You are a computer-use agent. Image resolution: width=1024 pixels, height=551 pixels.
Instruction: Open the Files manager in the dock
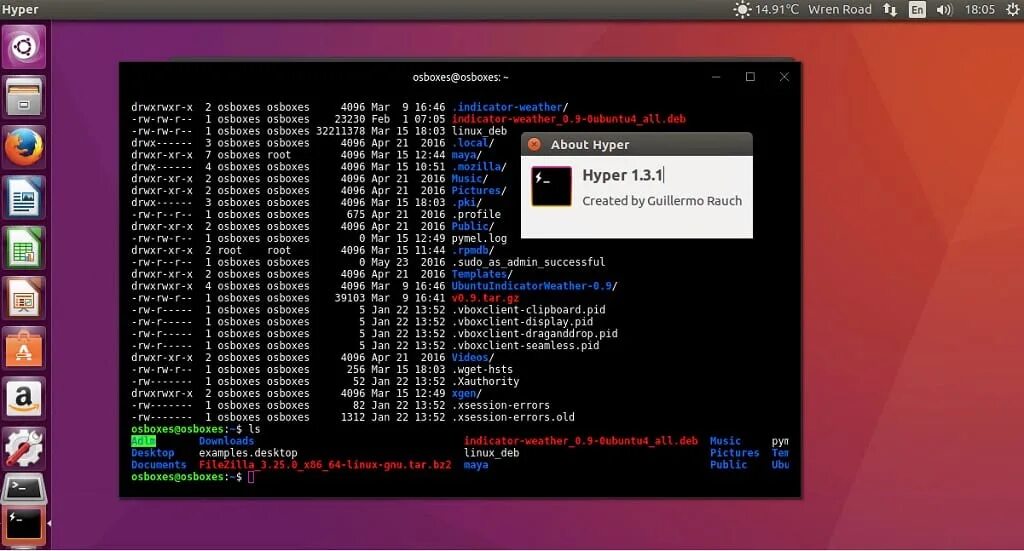click(24, 97)
